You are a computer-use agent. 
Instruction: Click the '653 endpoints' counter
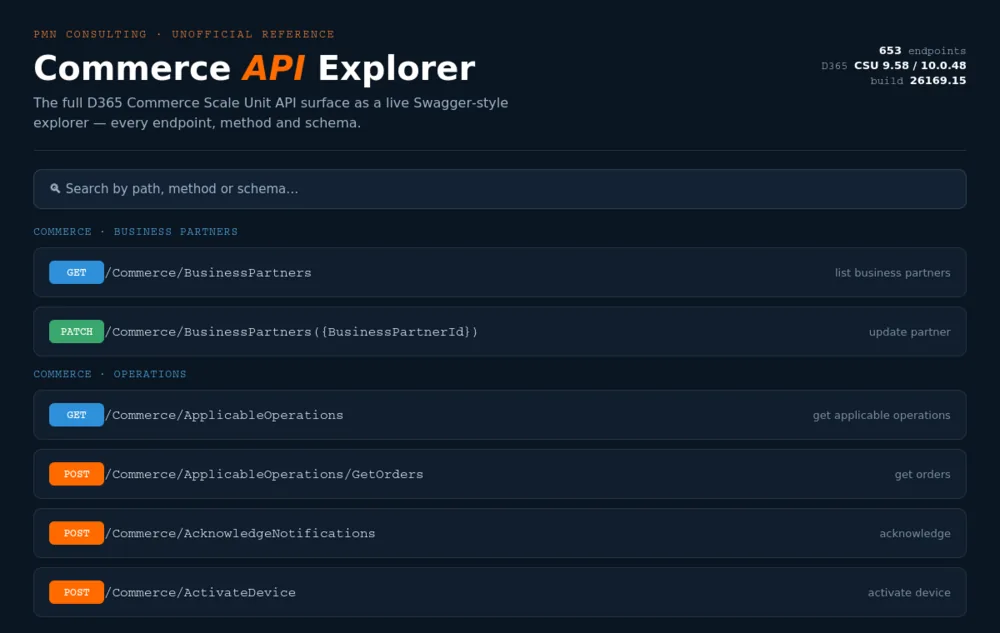922,50
